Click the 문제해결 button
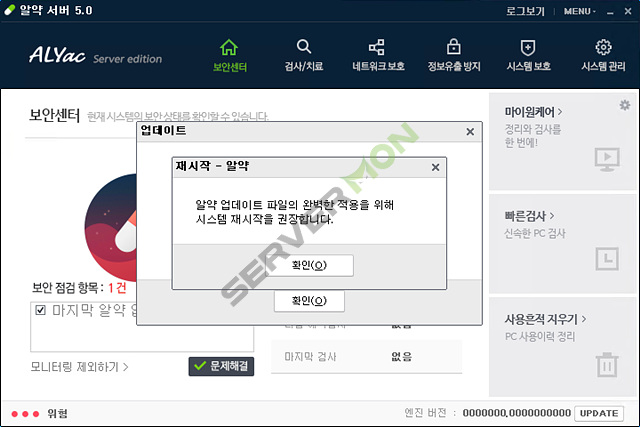 pos(221,366)
